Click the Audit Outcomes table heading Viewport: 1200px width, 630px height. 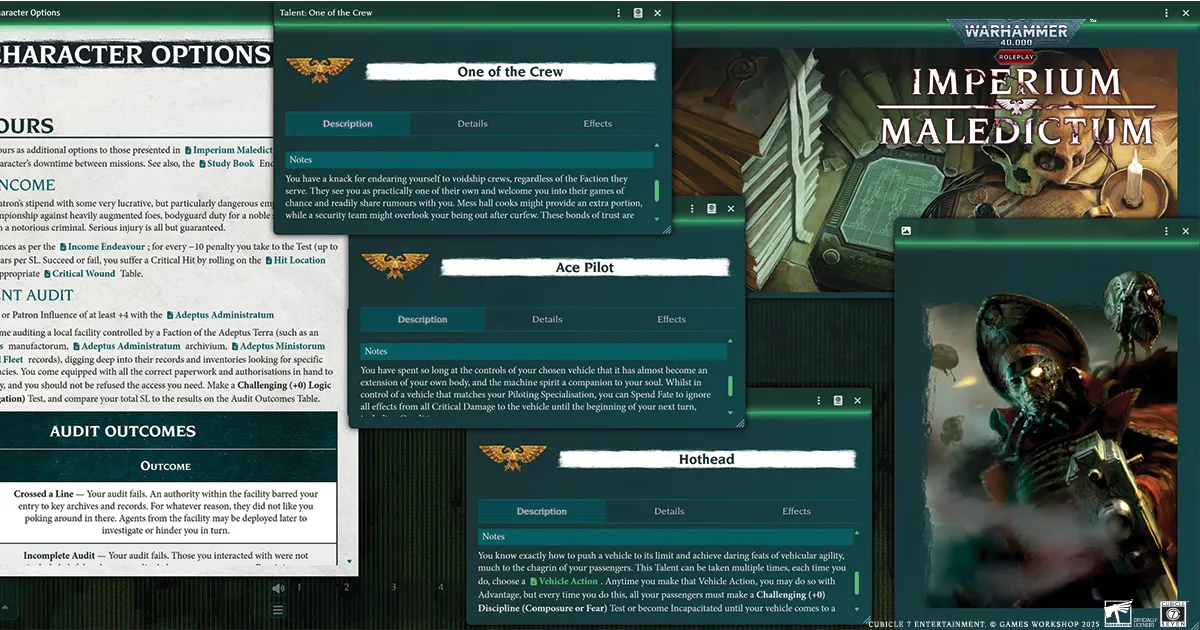coord(123,432)
